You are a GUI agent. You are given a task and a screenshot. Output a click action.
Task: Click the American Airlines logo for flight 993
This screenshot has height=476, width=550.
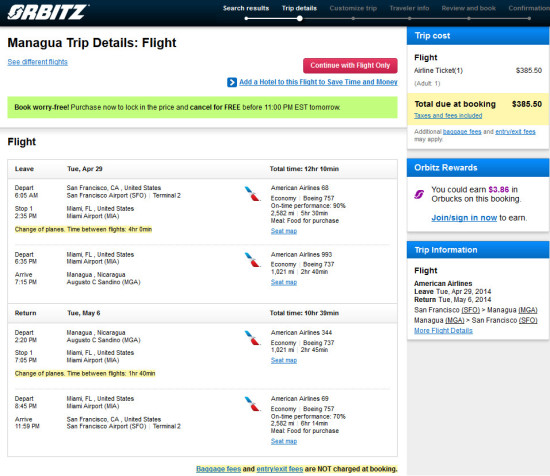pyautogui.click(x=252, y=260)
